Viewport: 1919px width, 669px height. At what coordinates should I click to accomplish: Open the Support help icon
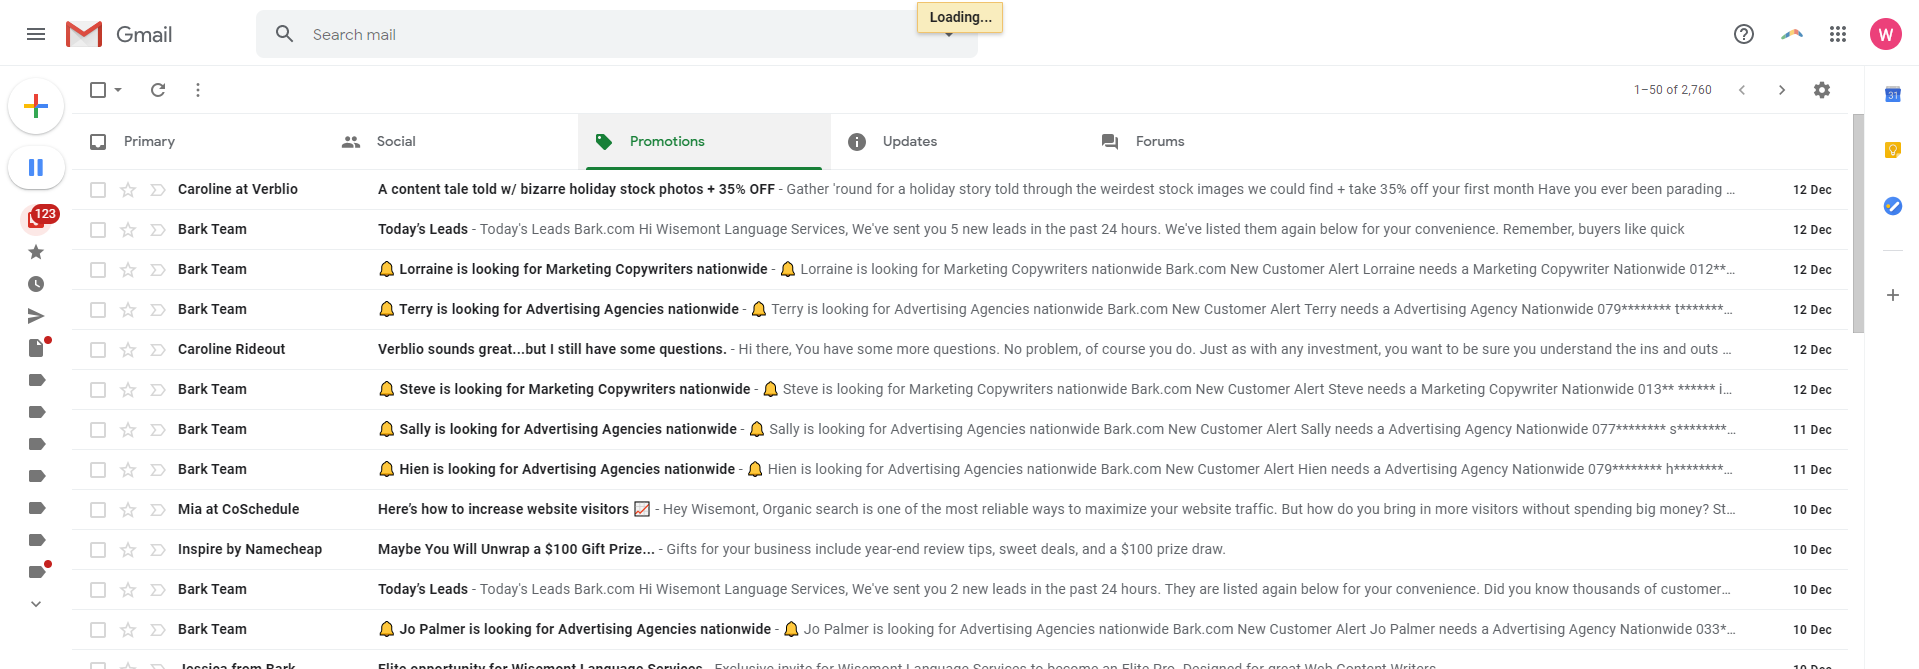pyautogui.click(x=1743, y=34)
